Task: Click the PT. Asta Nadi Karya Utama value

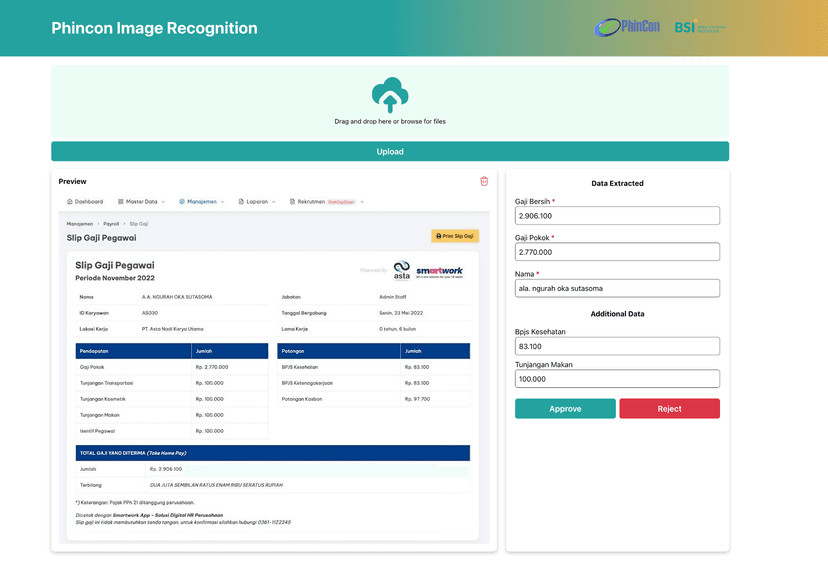Action: [172, 329]
